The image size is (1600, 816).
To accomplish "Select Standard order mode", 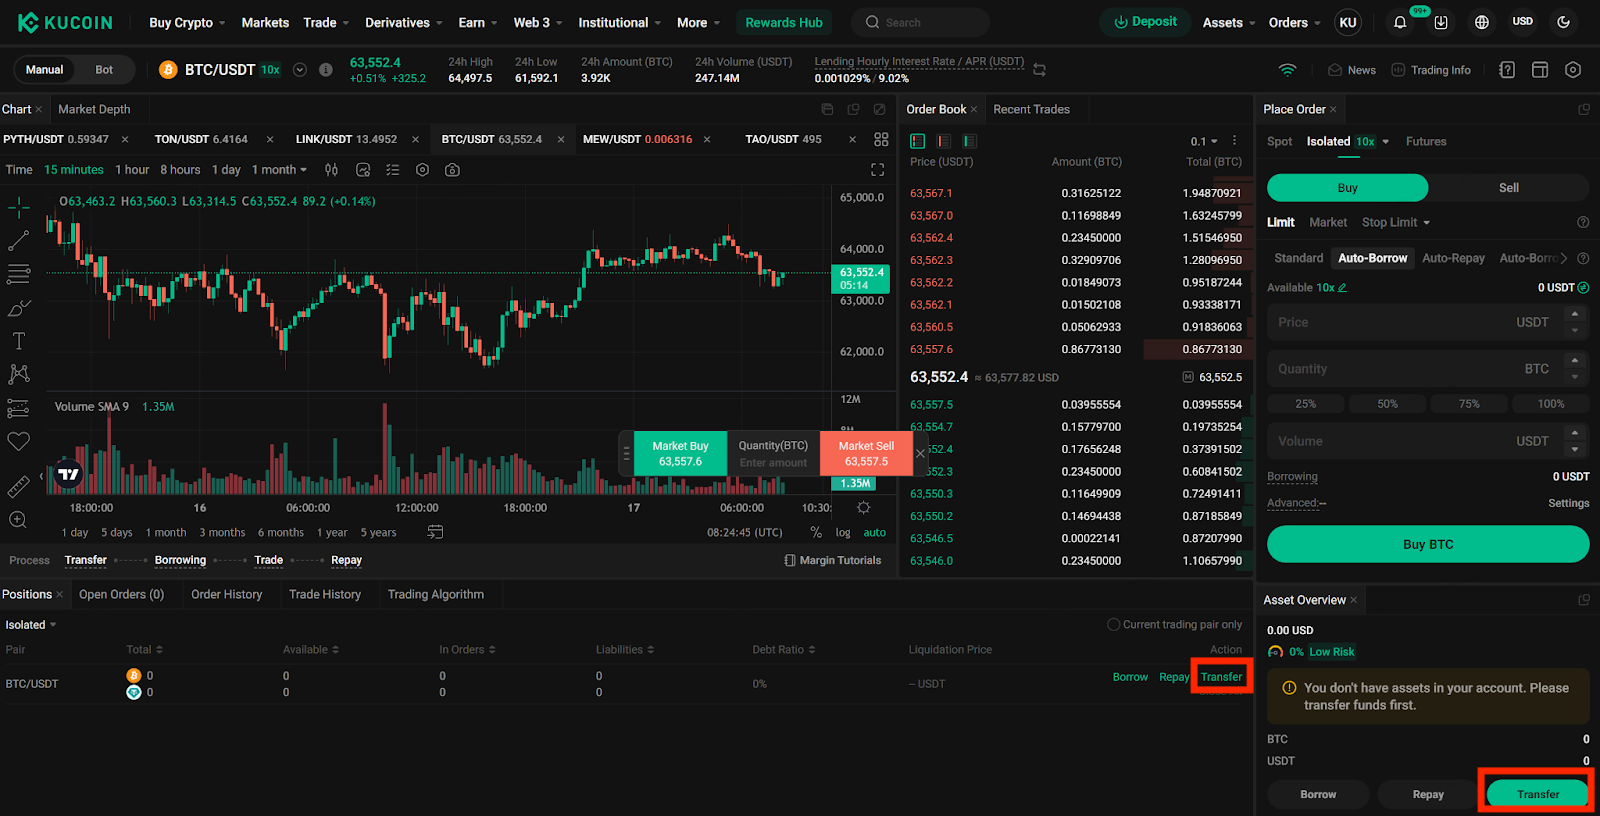I will tap(1298, 258).
